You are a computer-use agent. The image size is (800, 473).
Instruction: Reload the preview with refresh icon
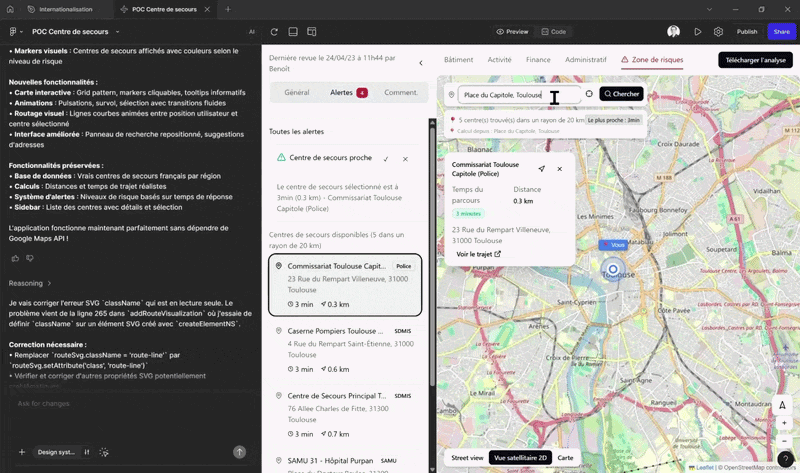[274, 32]
